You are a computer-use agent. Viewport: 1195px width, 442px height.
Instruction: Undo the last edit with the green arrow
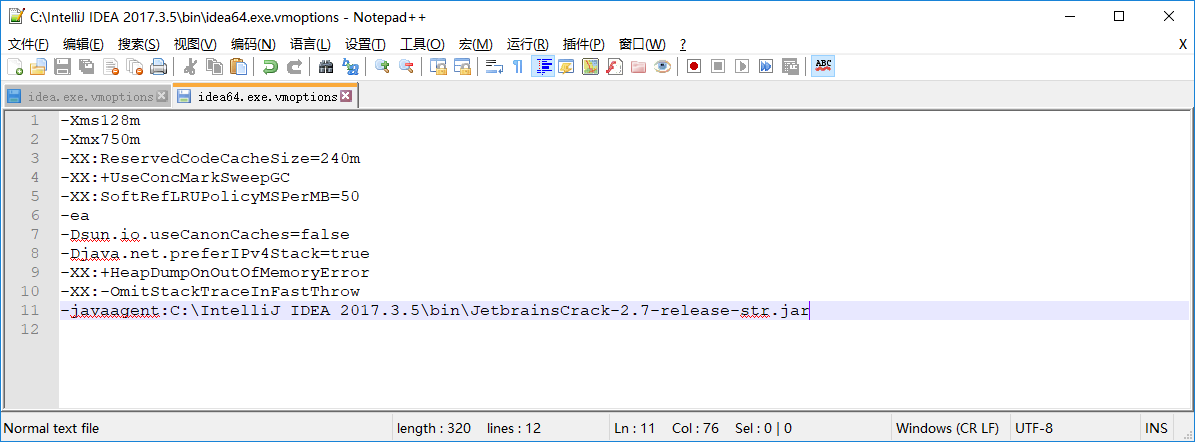(270, 66)
